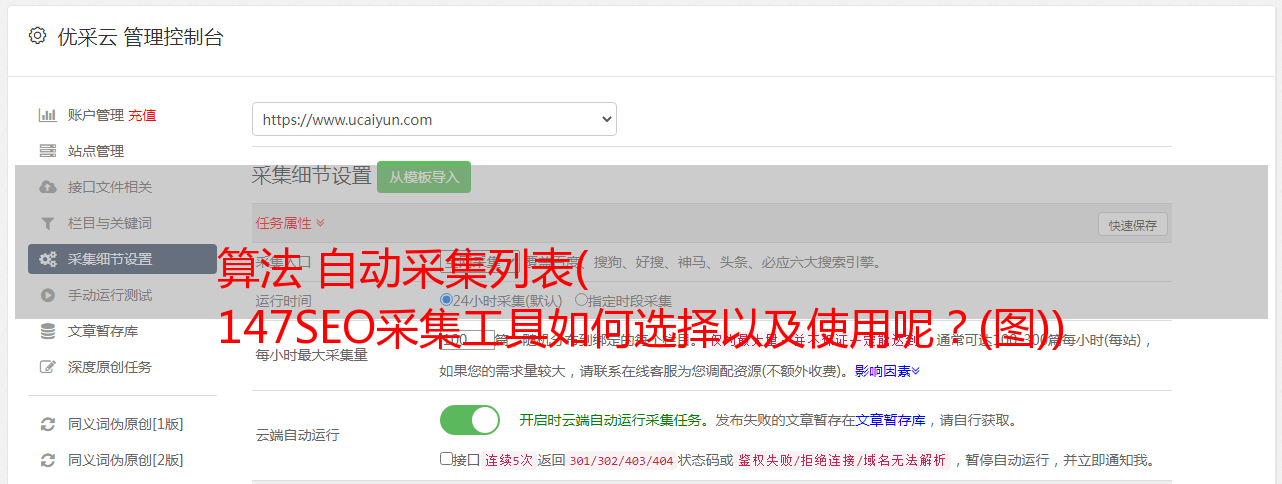Open 文章暂存库 in the sidebar
The height and width of the screenshot is (484, 1282).
click(x=103, y=331)
